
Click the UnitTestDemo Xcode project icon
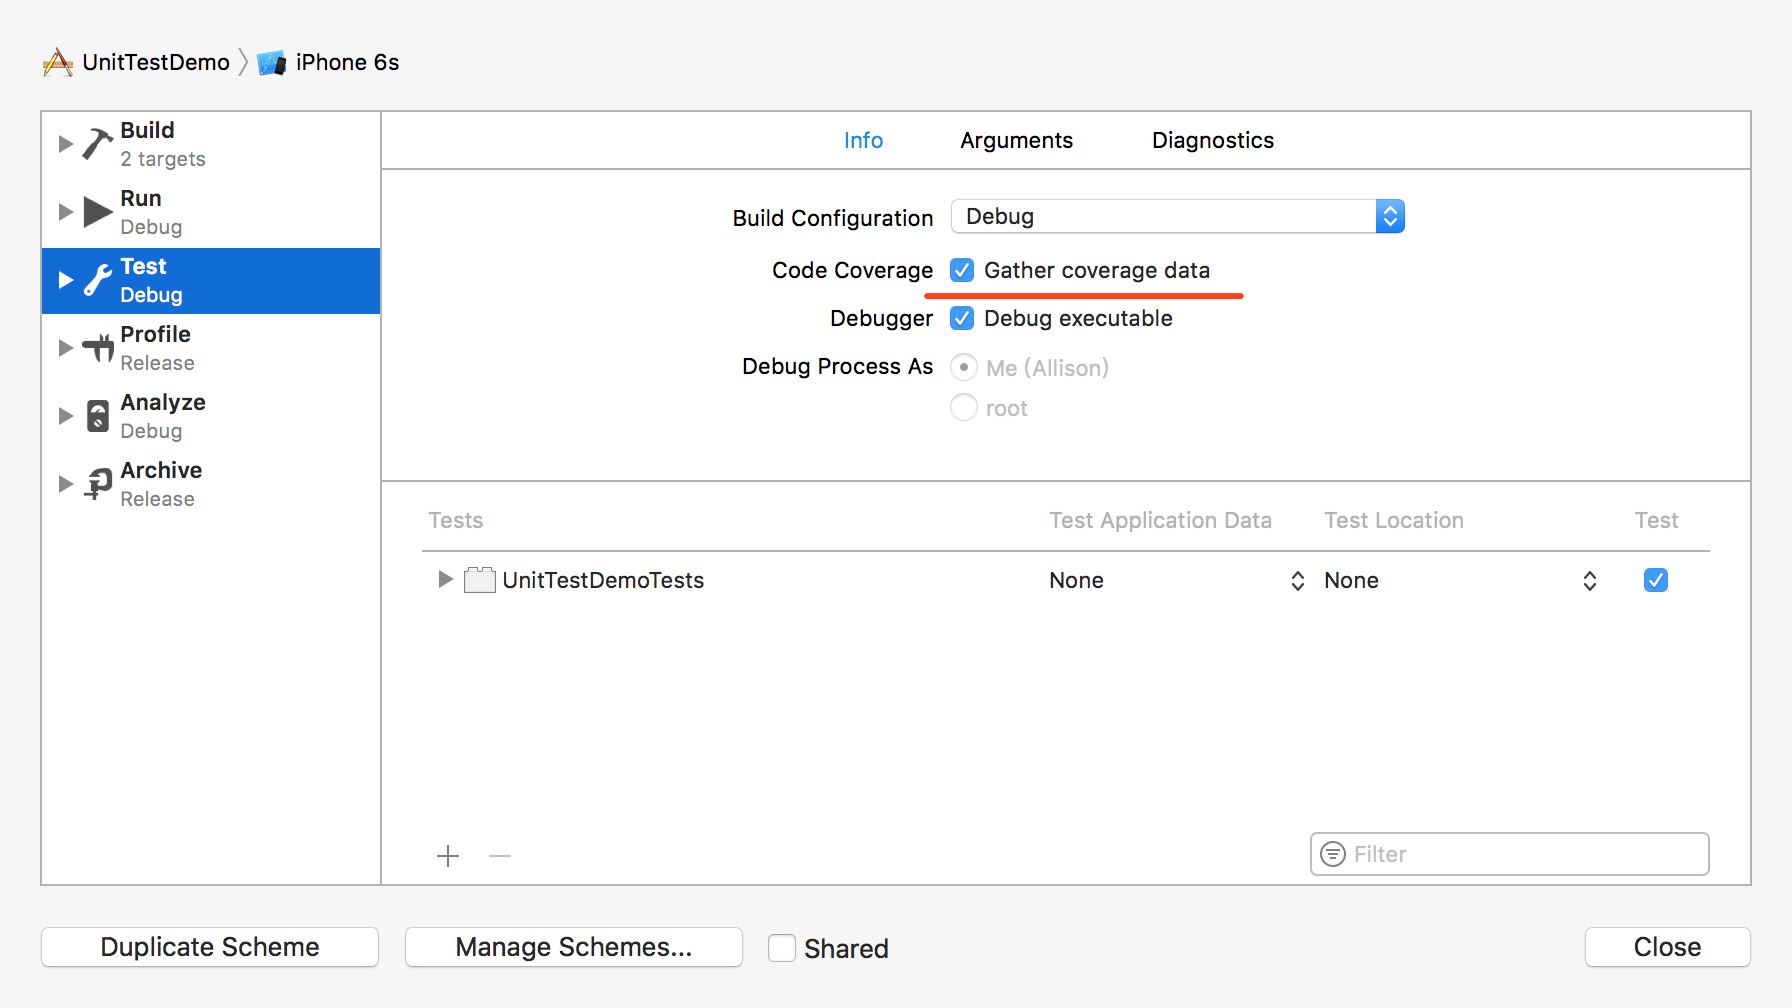click(58, 62)
